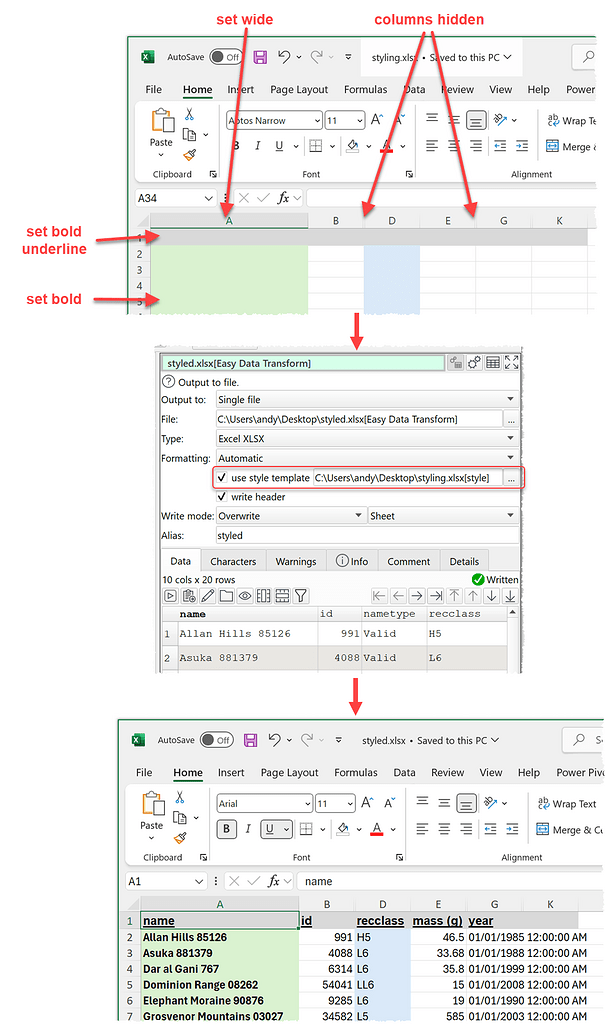Click formula bar showing name in styled.xlsx
This screenshot has height=1024, width=605.
pyautogui.click(x=451, y=881)
